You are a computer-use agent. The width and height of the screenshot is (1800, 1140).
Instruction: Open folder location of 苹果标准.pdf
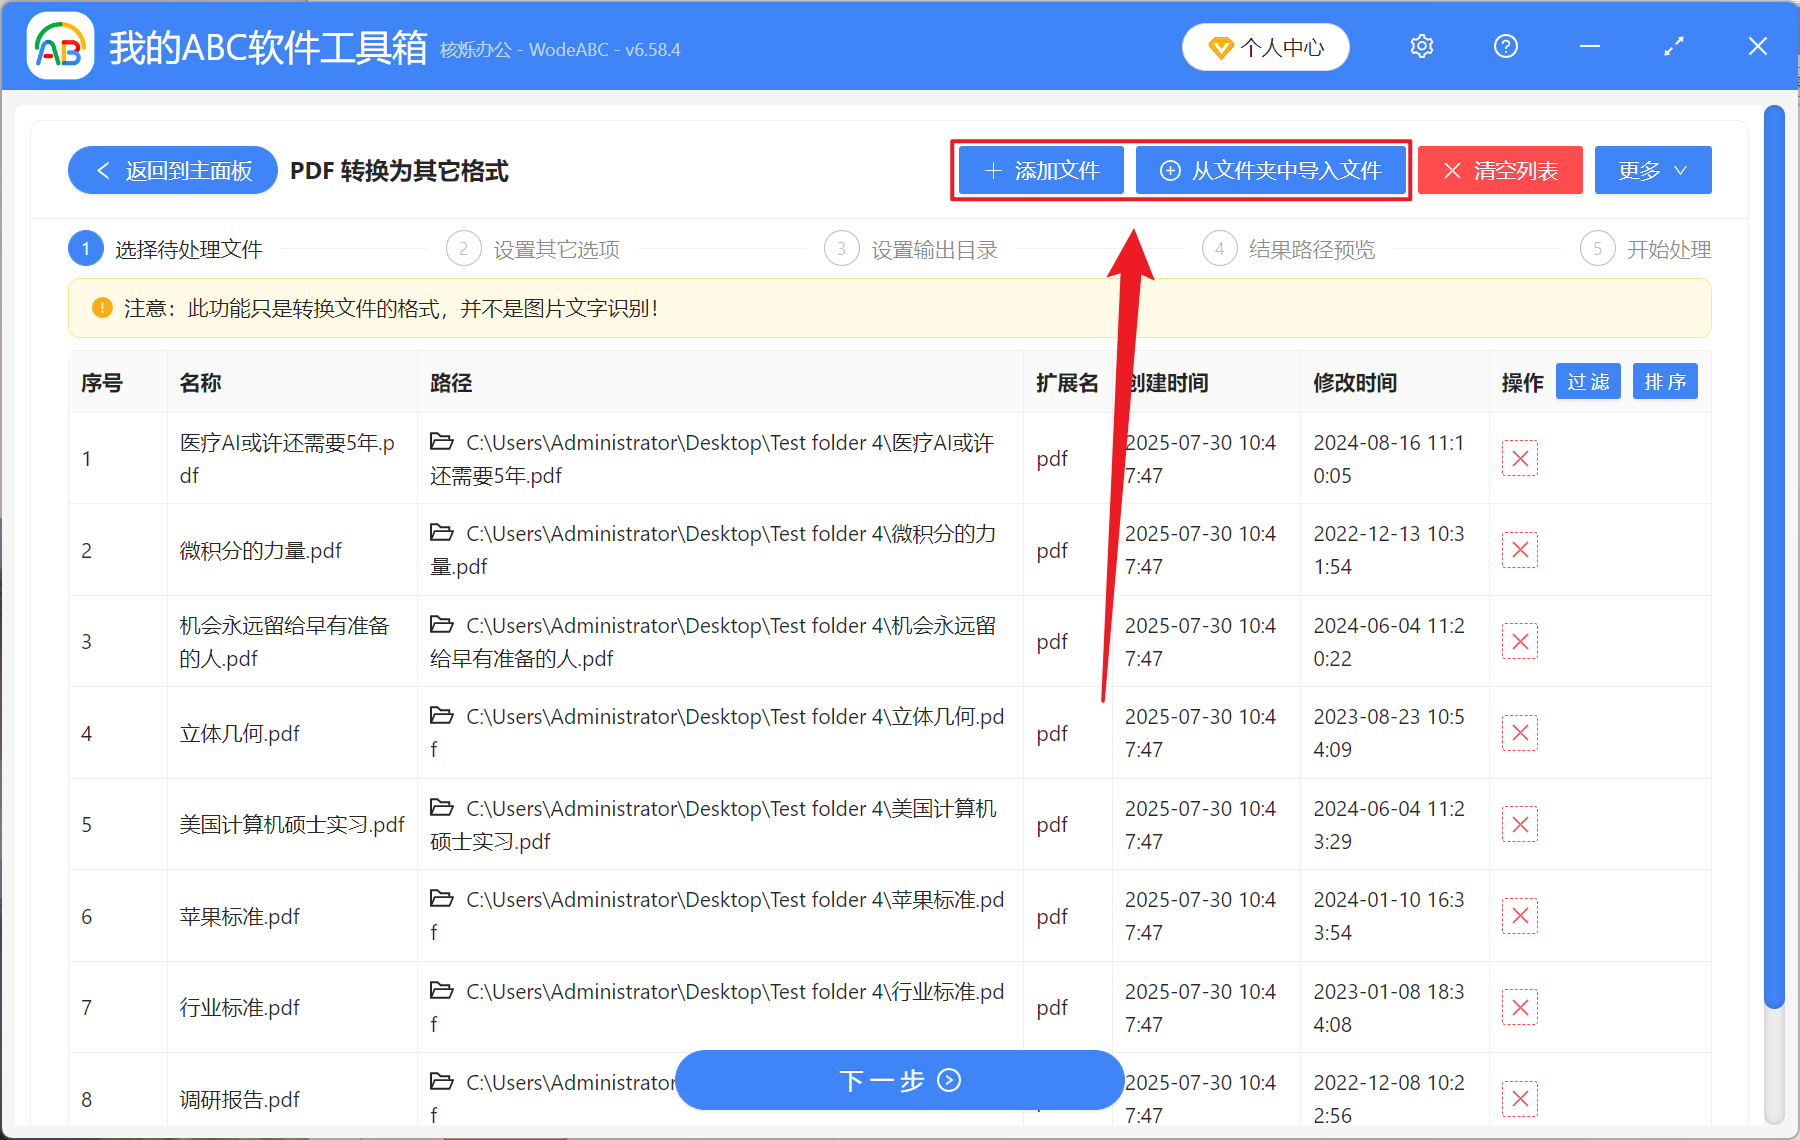tap(442, 899)
